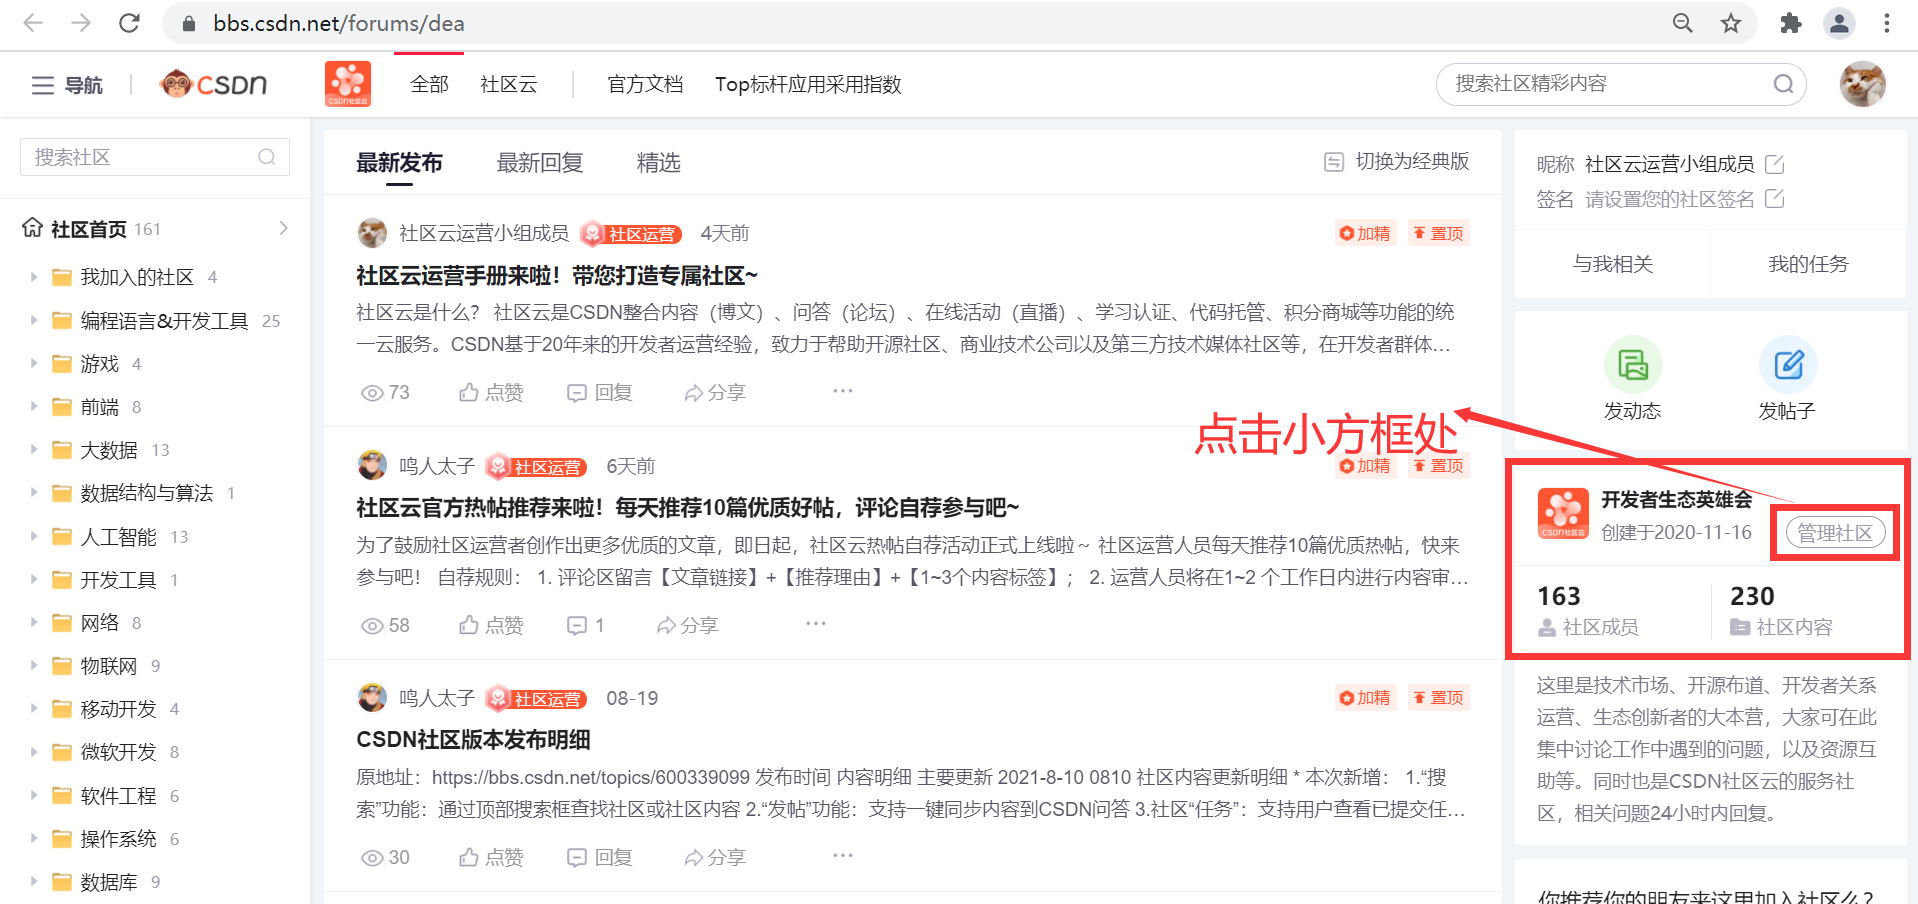Like the CSDN社区版本发布明细 post
The height and width of the screenshot is (904, 1918).
click(491, 857)
